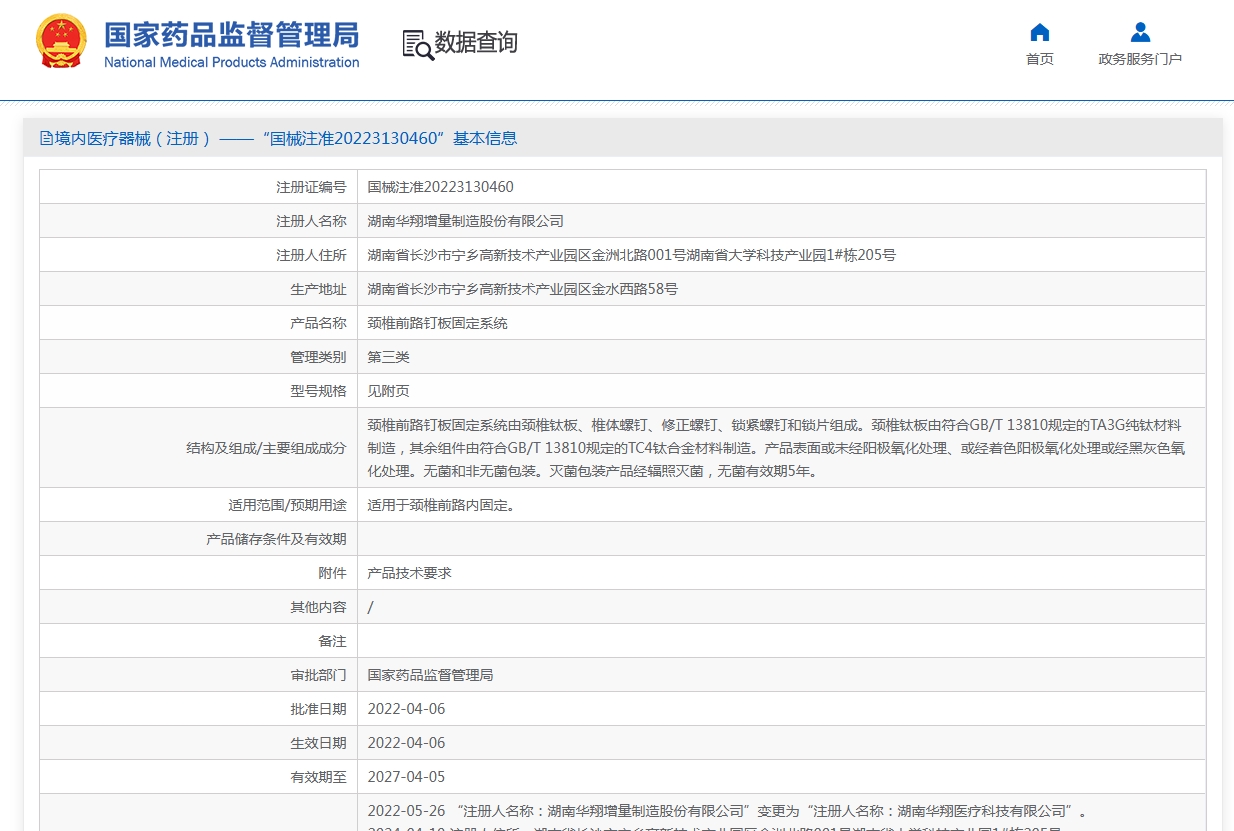Image resolution: width=1234 pixels, height=831 pixels.
Task: Click the 注册人名称 label cell
Action: pyautogui.click(x=198, y=221)
